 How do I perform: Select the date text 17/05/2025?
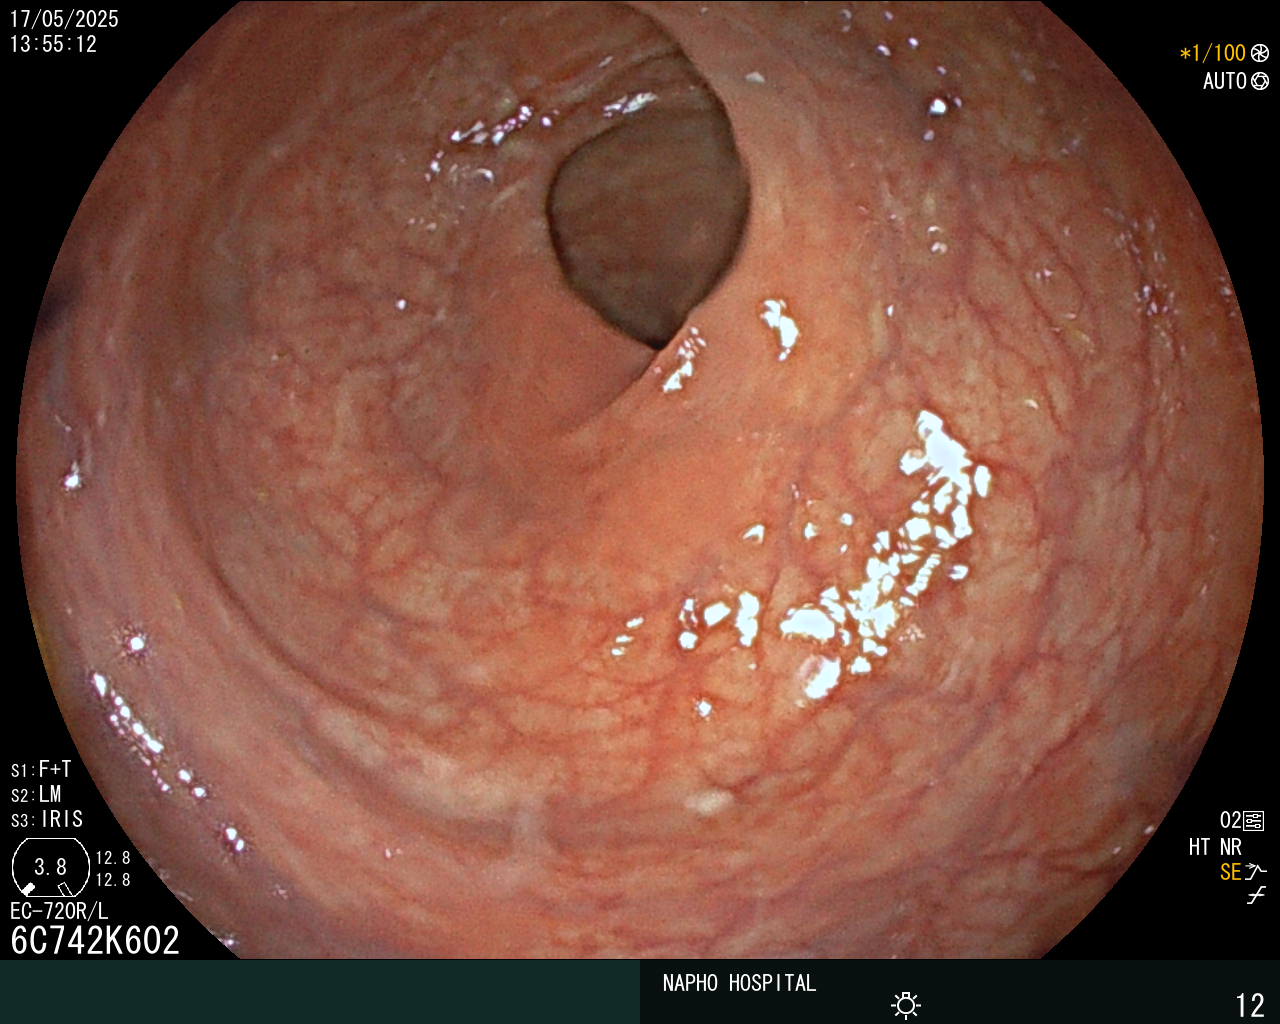64,19
